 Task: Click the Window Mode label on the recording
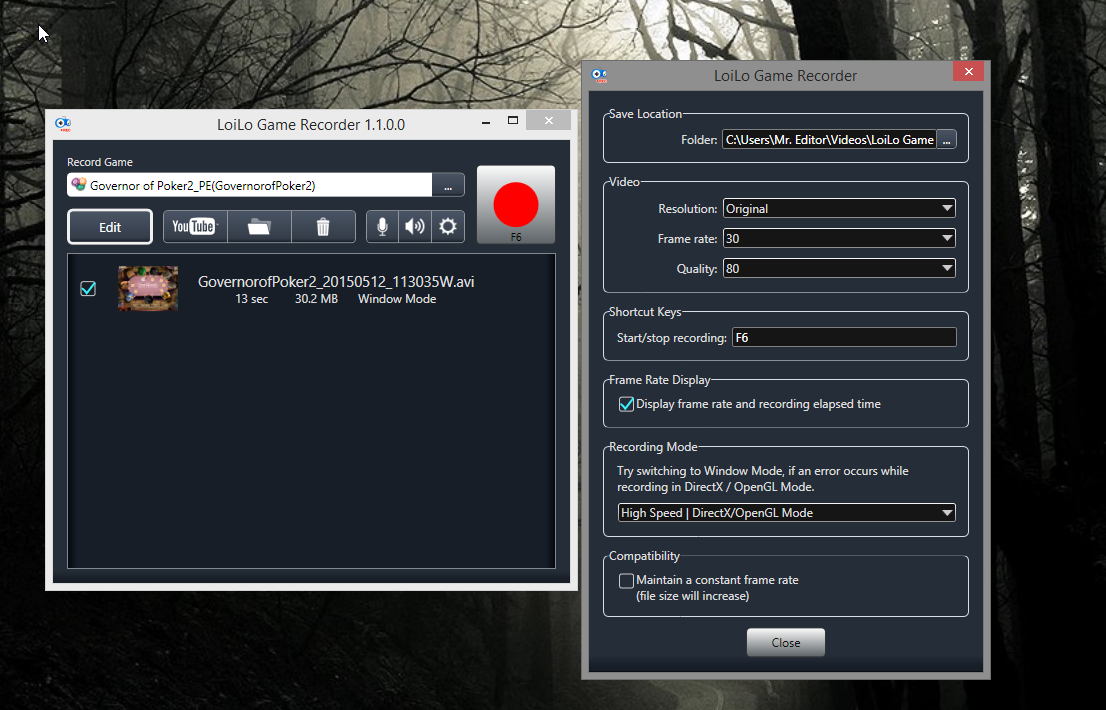tap(397, 299)
